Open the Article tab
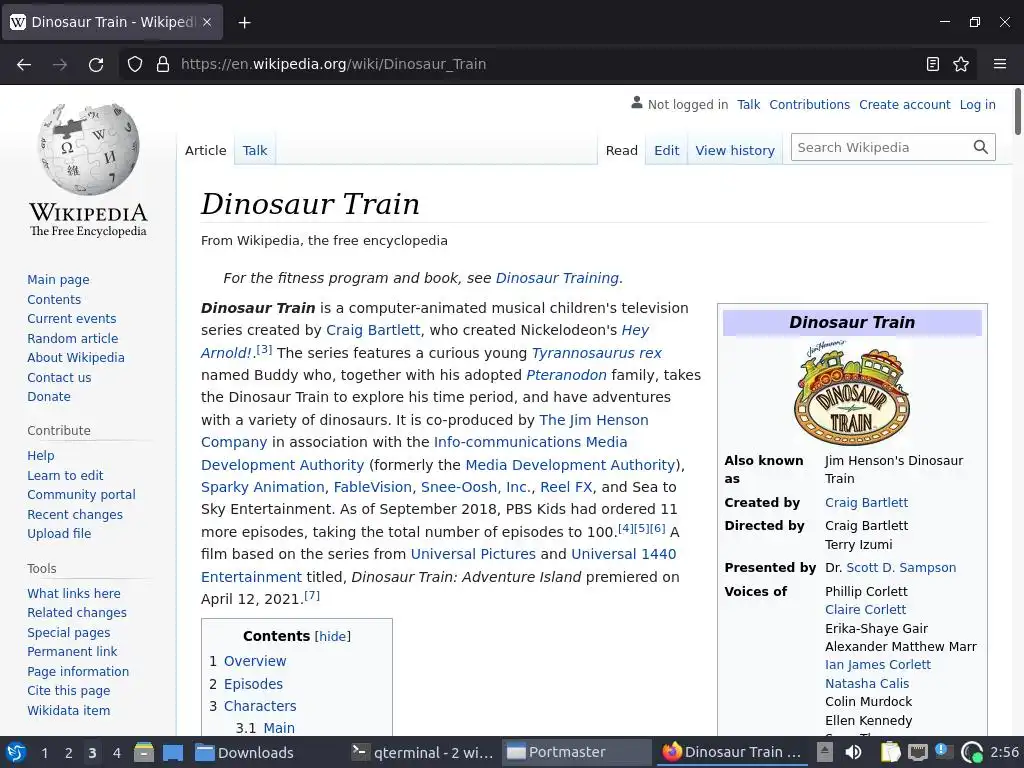The width and height of the screenshot is (1024, 768). click(x=206, y=150)
